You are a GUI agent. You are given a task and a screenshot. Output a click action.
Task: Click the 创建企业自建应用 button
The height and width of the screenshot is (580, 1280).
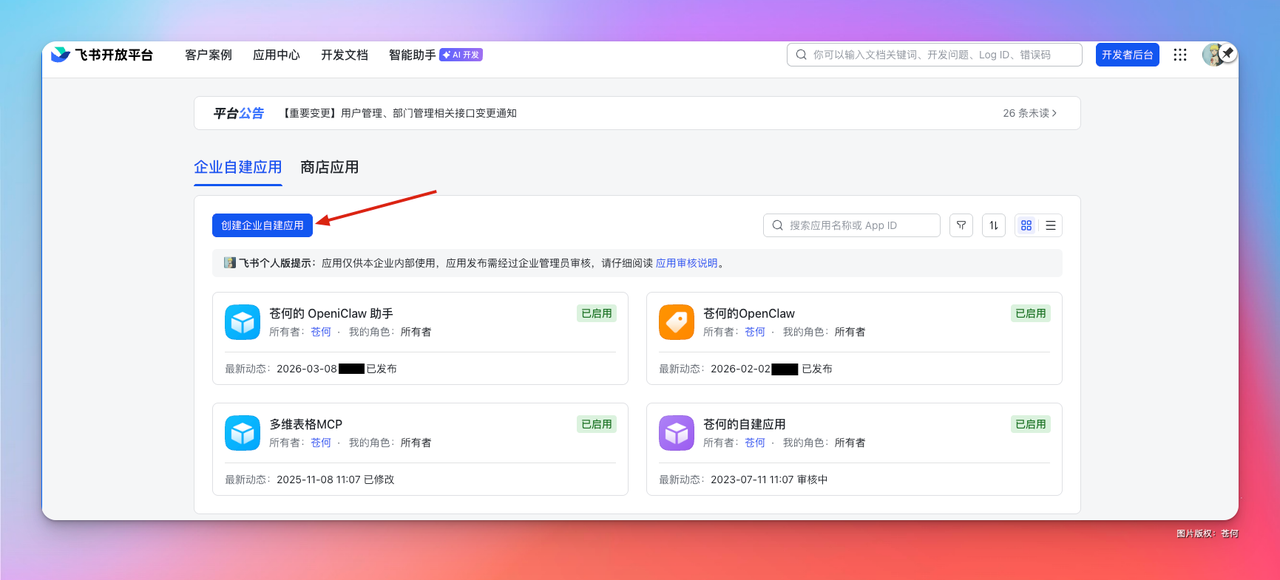point(262,225)
